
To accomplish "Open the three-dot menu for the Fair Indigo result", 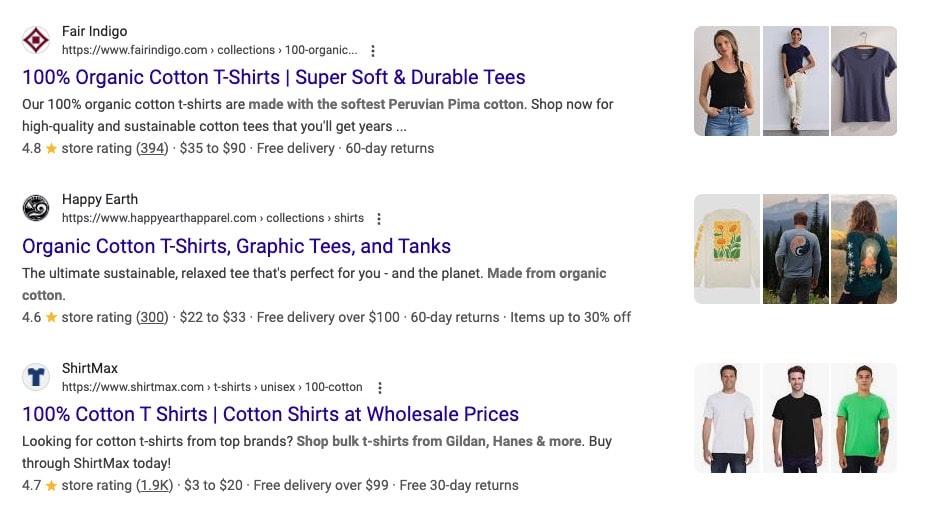I will [x=373, y=50].
